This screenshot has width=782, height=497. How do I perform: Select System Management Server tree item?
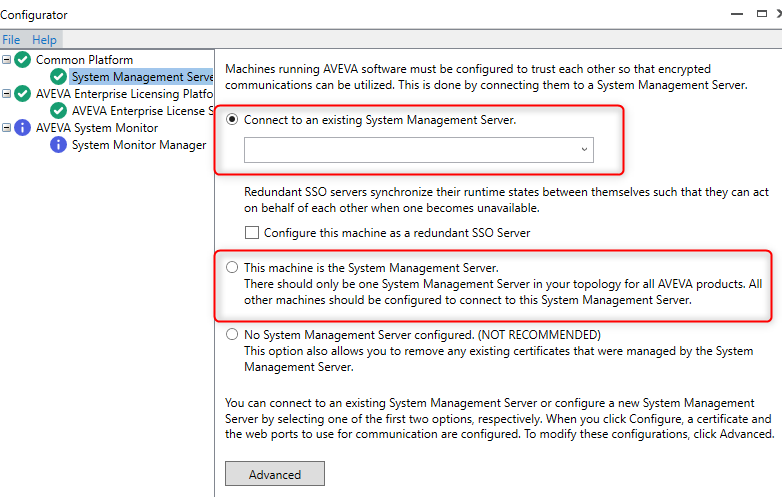(x=142, y=77)
